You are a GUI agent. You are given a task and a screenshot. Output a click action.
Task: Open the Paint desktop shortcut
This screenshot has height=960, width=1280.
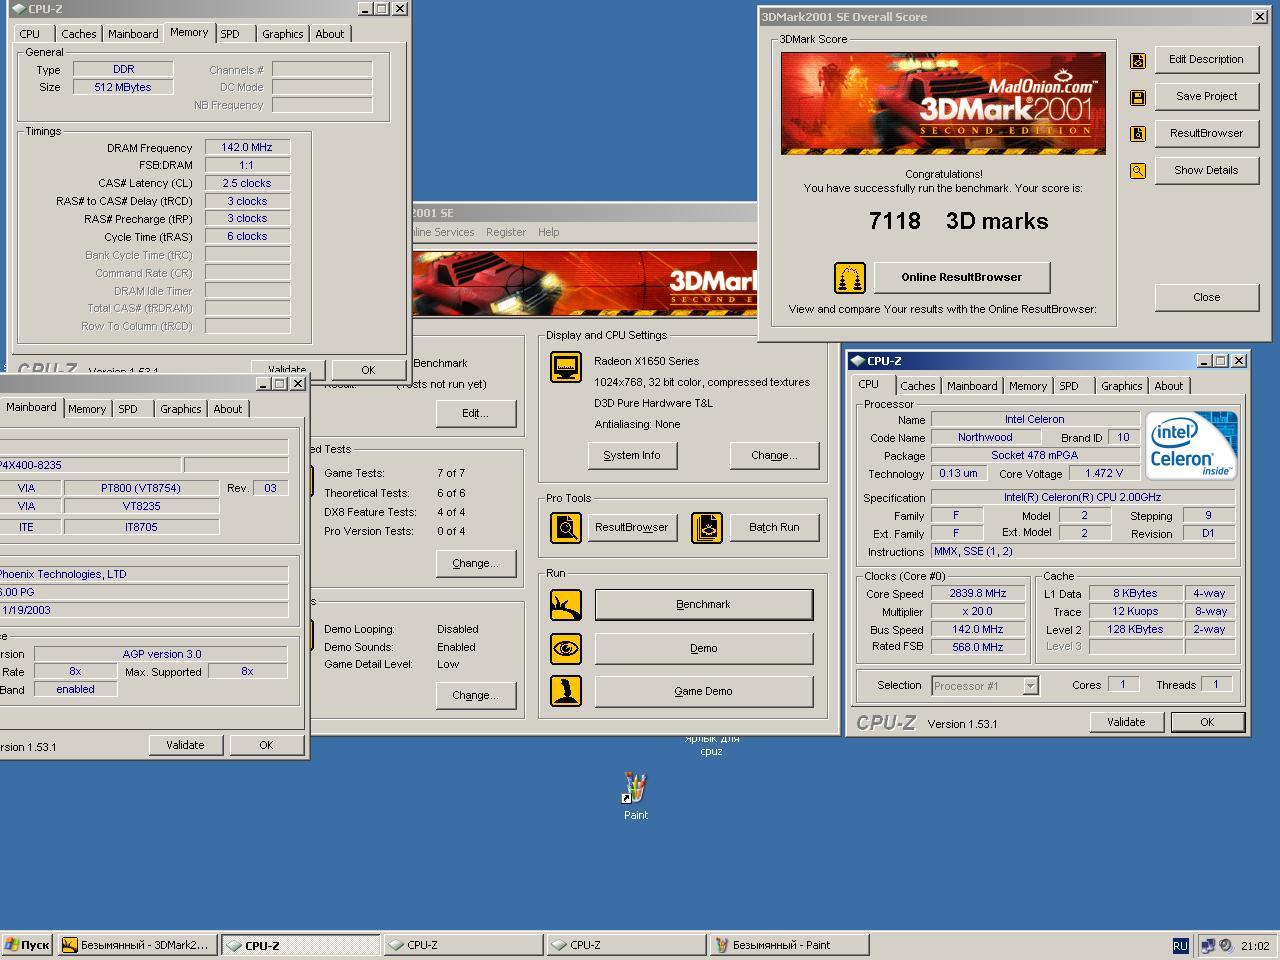point(635,796)
